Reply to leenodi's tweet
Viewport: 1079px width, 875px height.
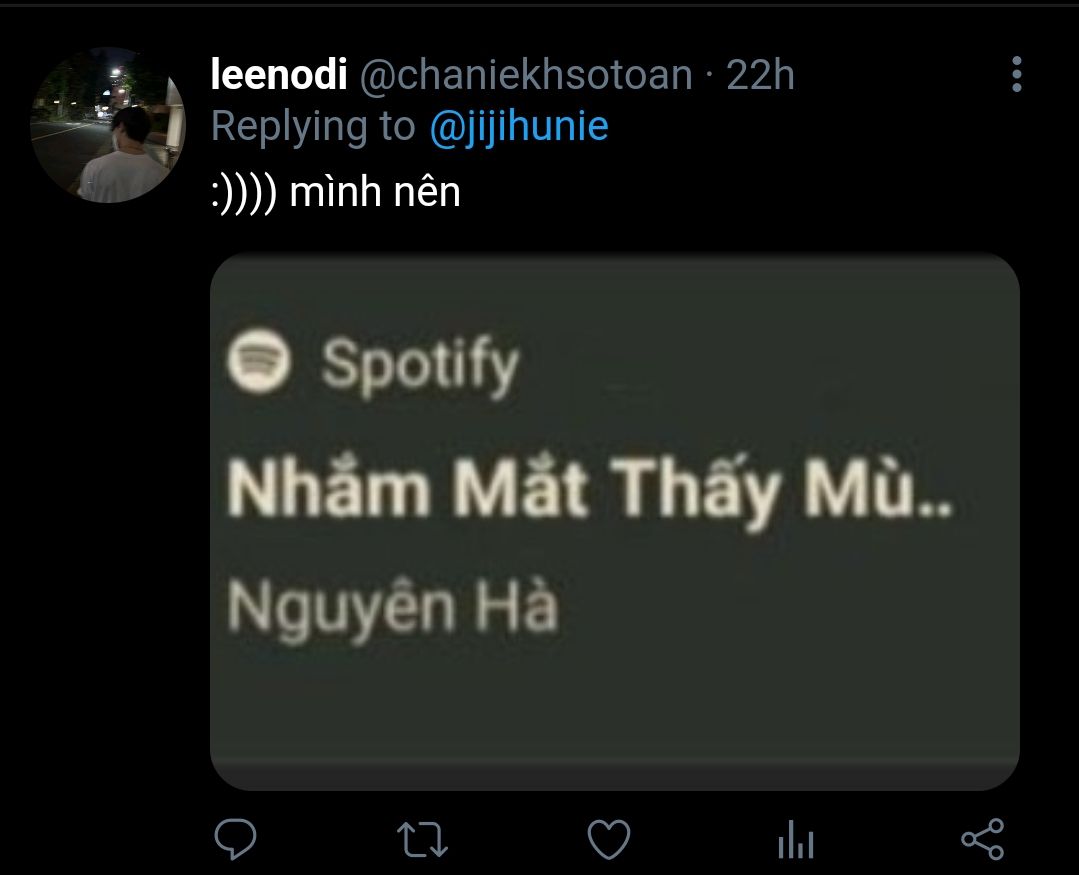pos(236,839)
